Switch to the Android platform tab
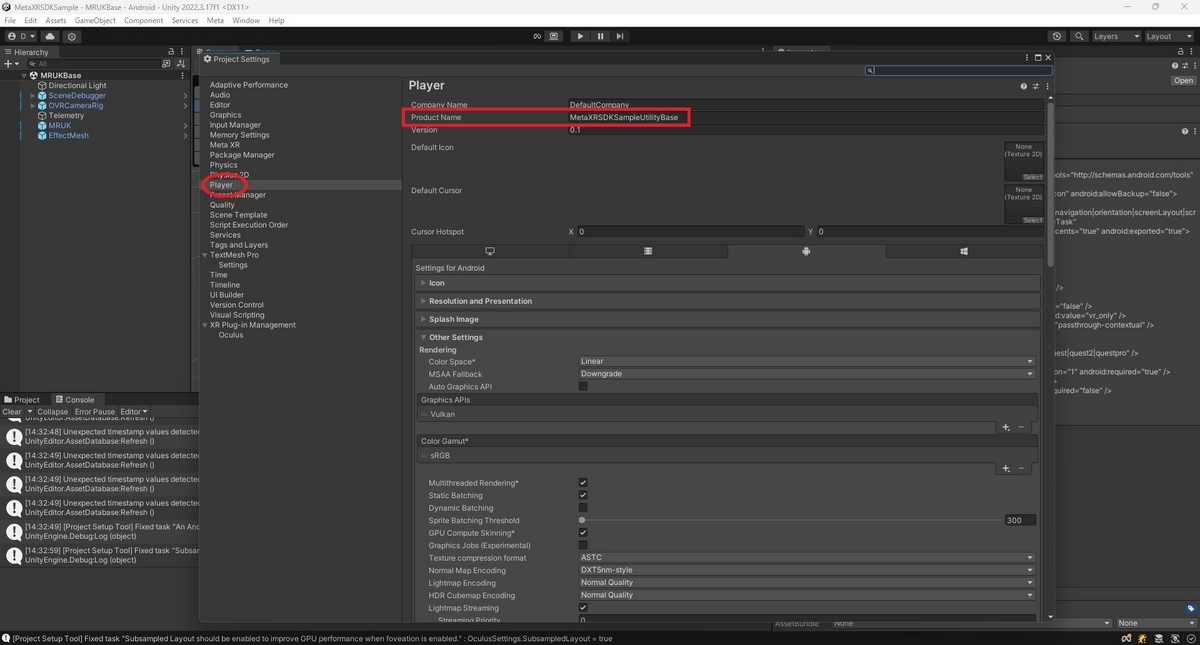Screen dimensions: 1200x645 pyautogui.click(x=806, y=251)
